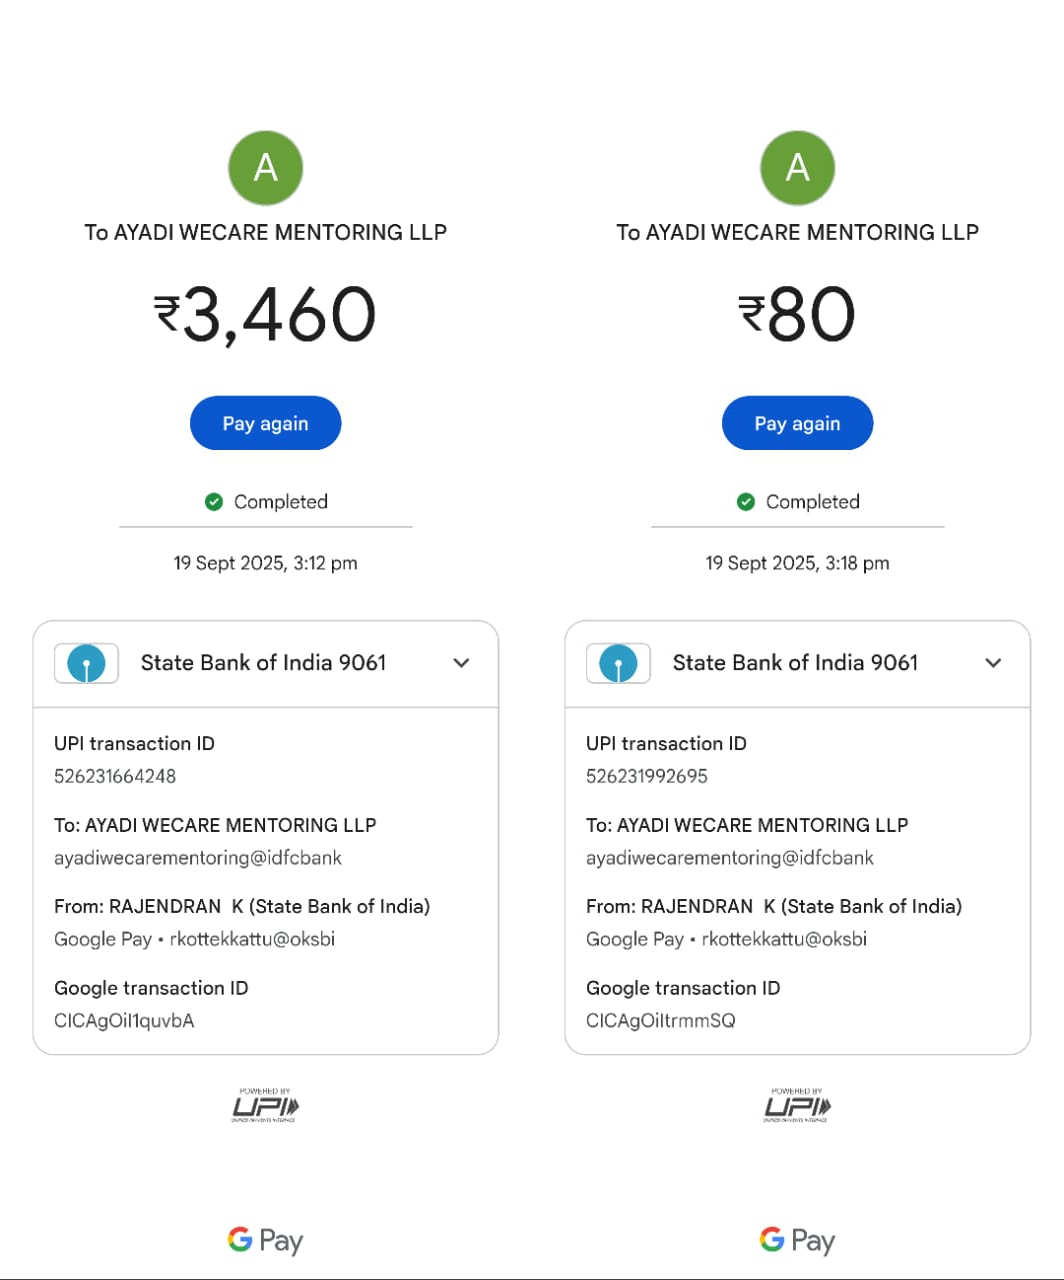Click the State Bank logo in the left receipt

coord(87,663)
